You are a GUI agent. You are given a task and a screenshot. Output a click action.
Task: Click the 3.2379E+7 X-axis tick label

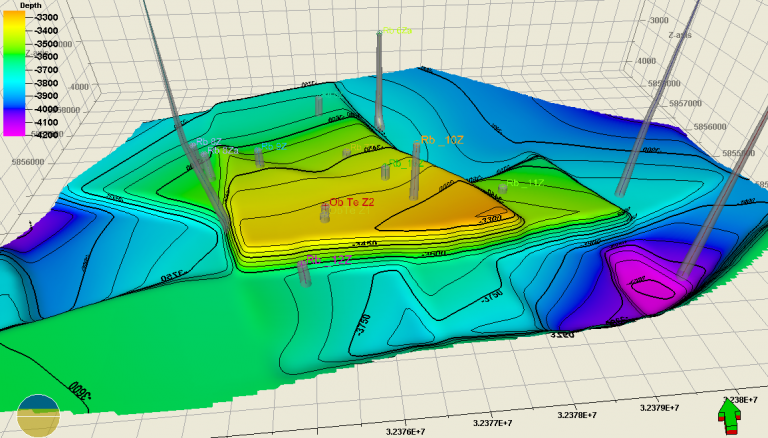(660, 408)
